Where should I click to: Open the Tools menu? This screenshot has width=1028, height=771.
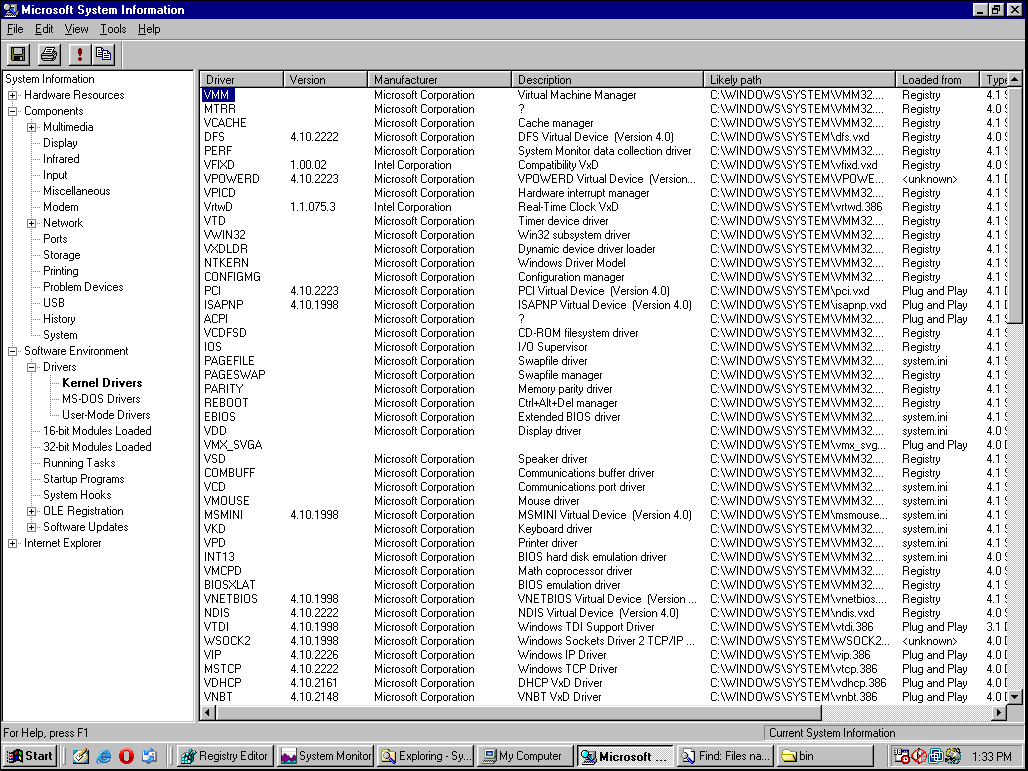(113, 29)
